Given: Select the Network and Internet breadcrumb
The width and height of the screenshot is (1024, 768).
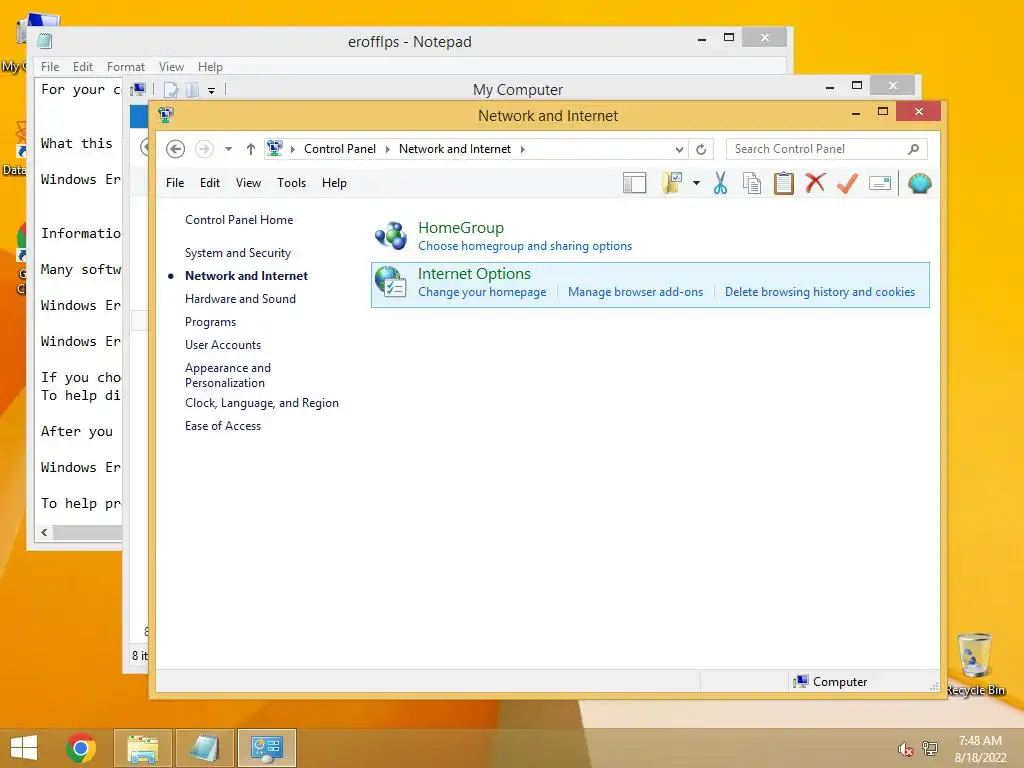Looking at the screenshot, I should (455, 149).
